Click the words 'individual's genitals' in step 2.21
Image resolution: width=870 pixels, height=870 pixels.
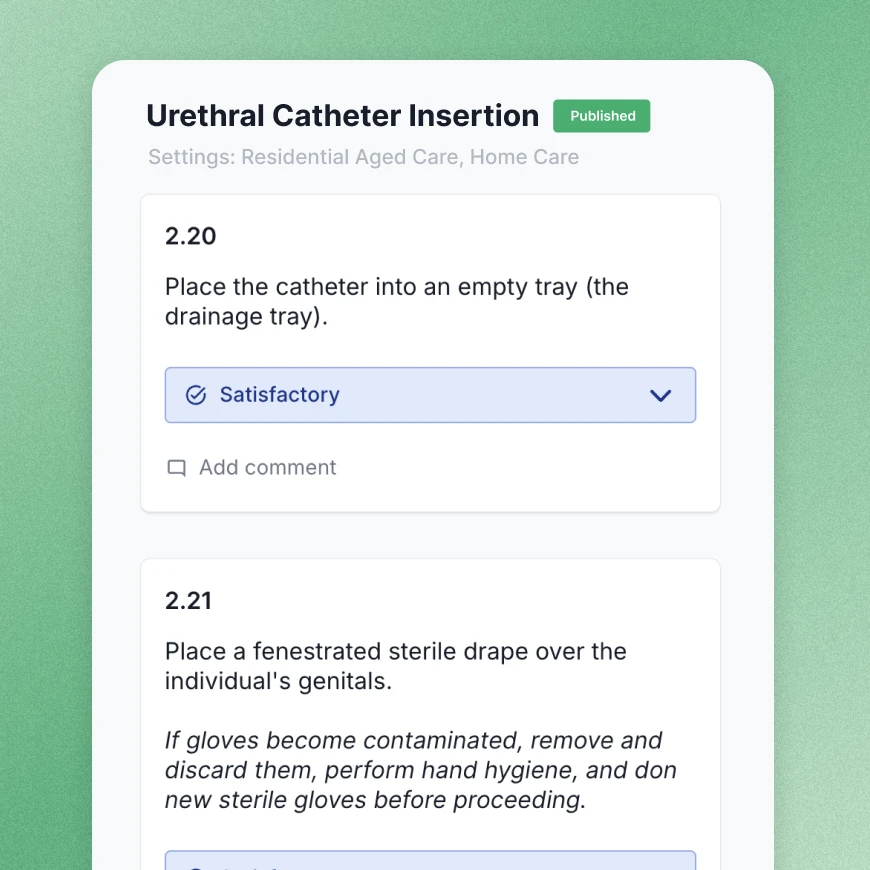pos(275,682)
